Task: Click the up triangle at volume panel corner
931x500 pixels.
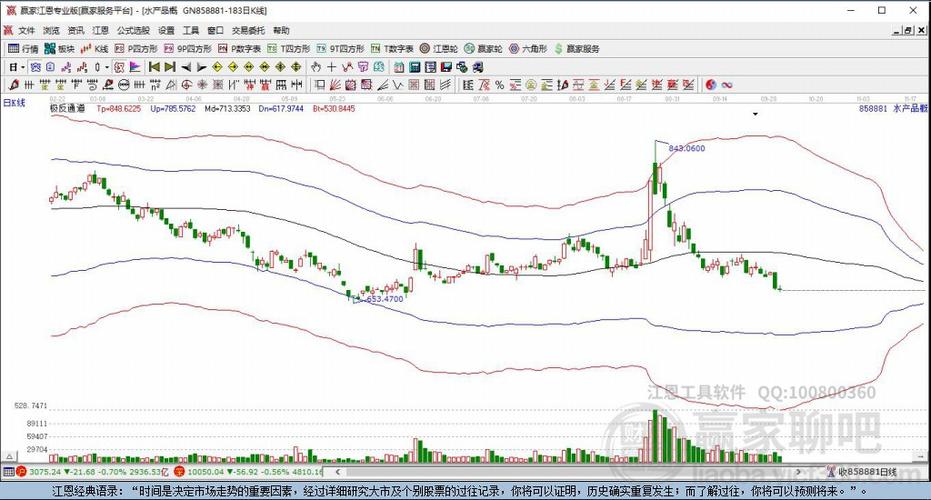Action: click(9, 457)
